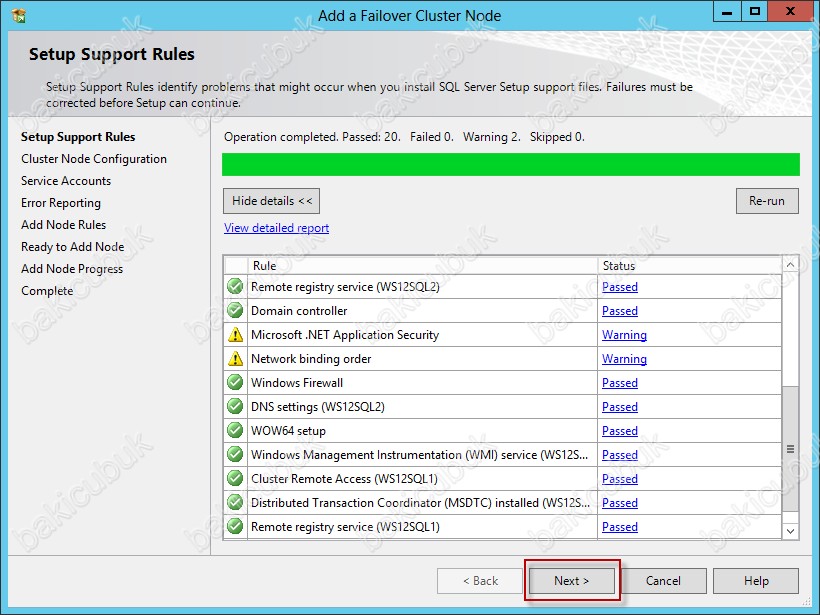Click the "Operation completed. Passed: 20." summary text

tap(312, 137)
